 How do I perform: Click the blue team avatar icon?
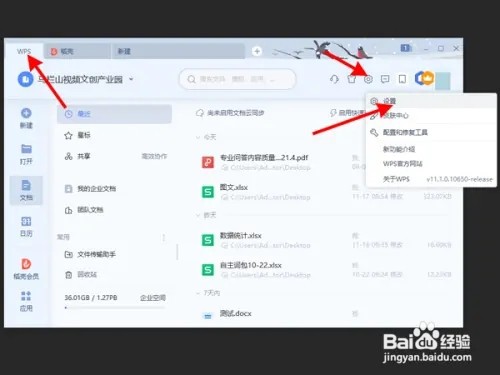(x=25, y=79)
